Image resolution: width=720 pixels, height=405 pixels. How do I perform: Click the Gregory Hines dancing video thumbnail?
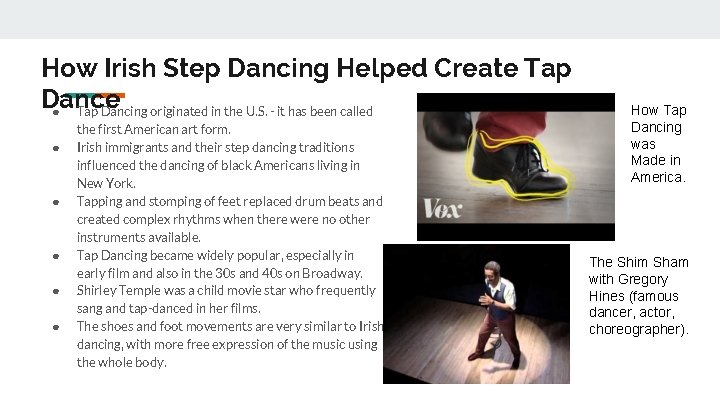pyautogui.click(x=476, y=314)
